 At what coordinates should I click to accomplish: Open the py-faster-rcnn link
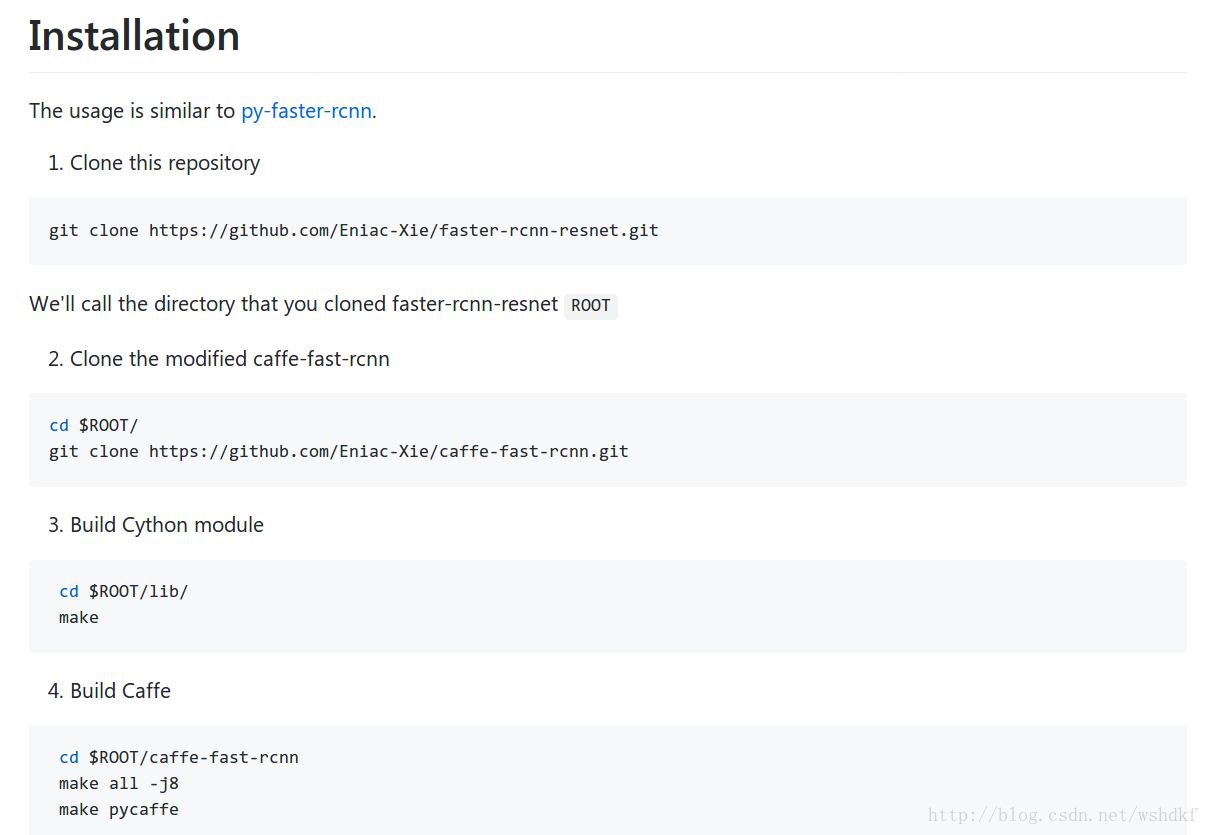(306, 111)
